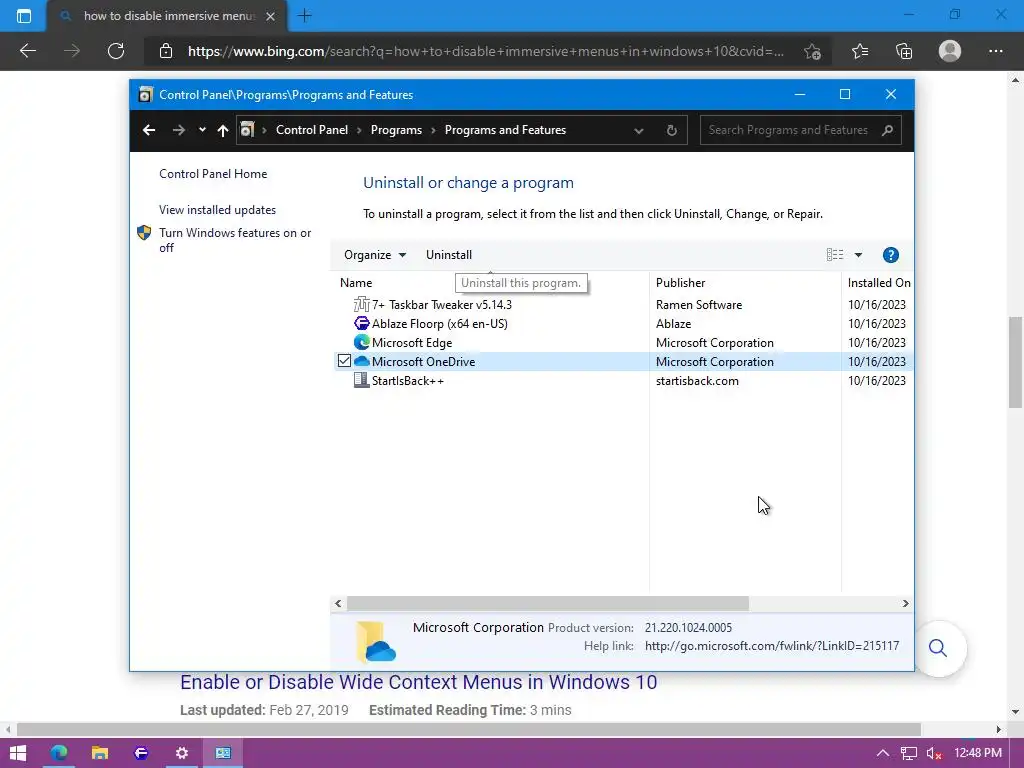
Task: Open Programs breadcrumb
Action: (x=396, y=130)
